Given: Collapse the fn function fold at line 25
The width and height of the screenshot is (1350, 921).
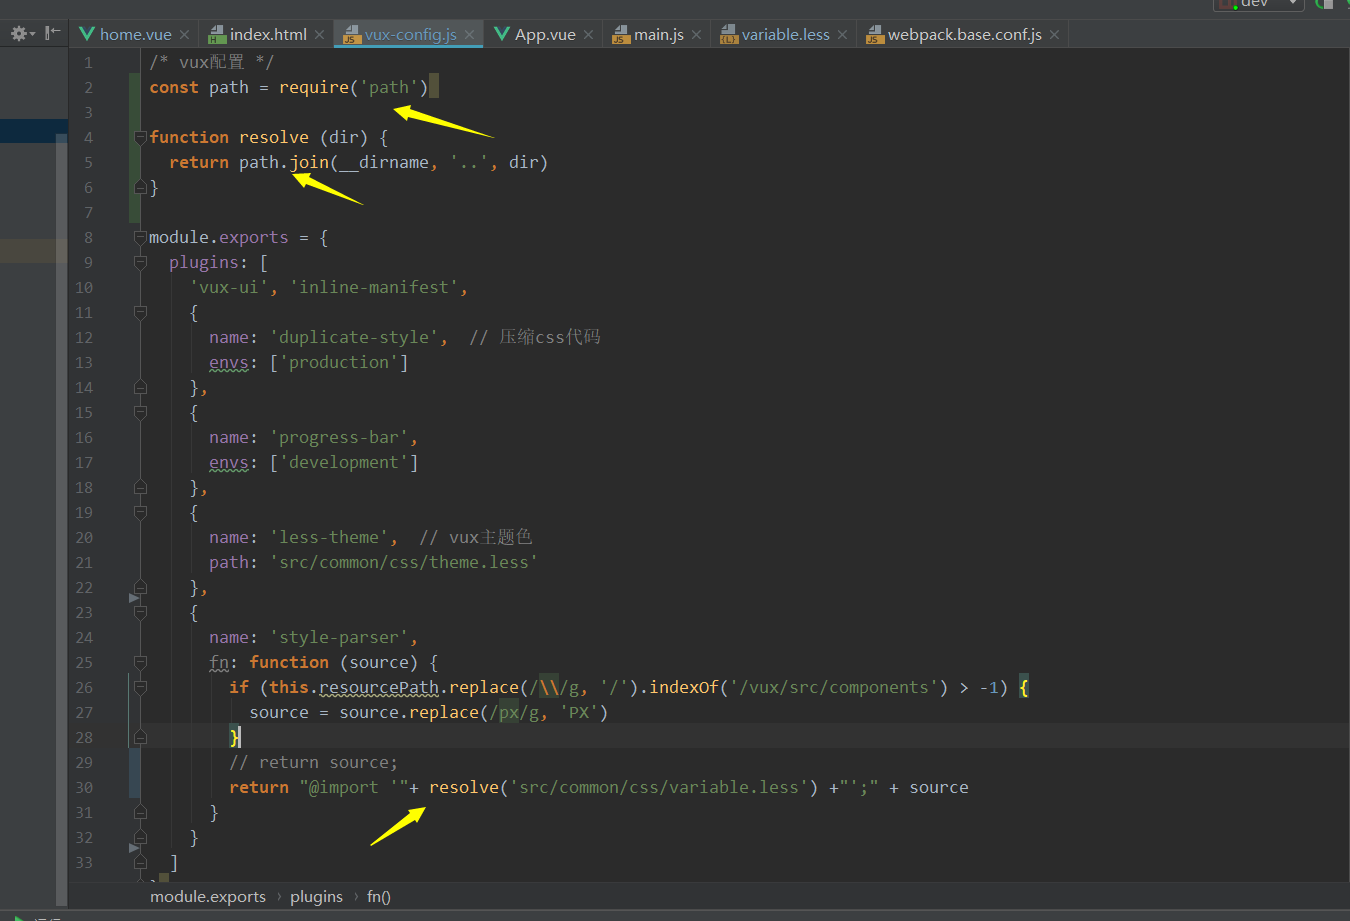Looking at the screenshot, I should click(140, 662).
